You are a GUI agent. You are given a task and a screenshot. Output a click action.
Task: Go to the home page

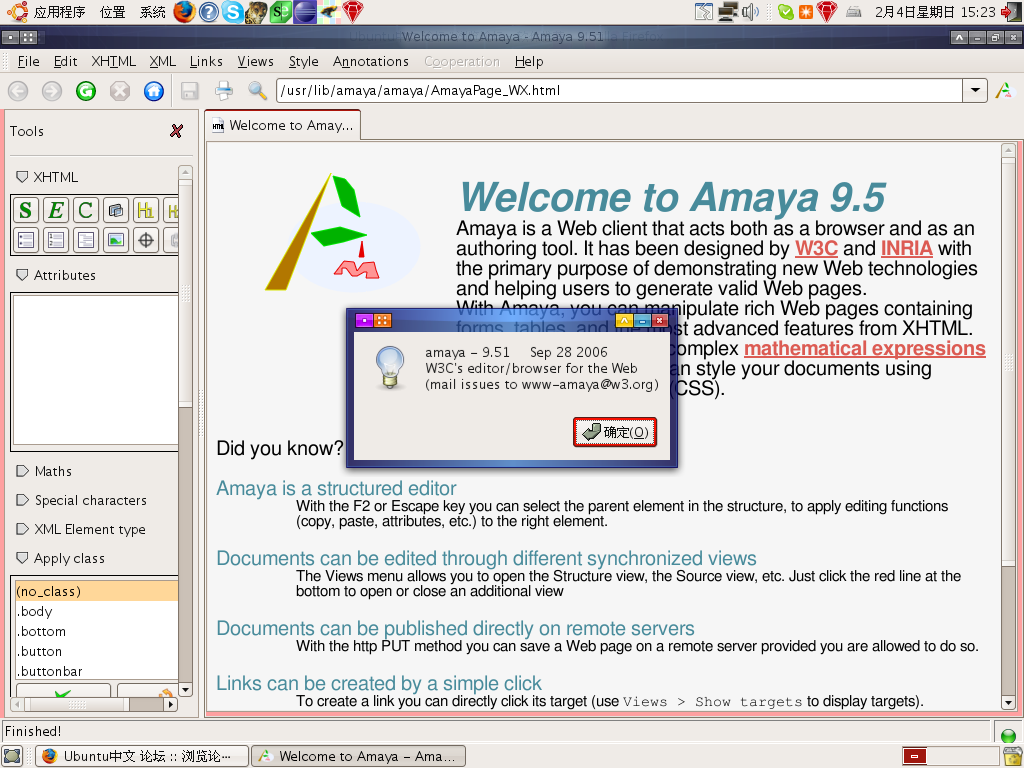coord(153,91)
